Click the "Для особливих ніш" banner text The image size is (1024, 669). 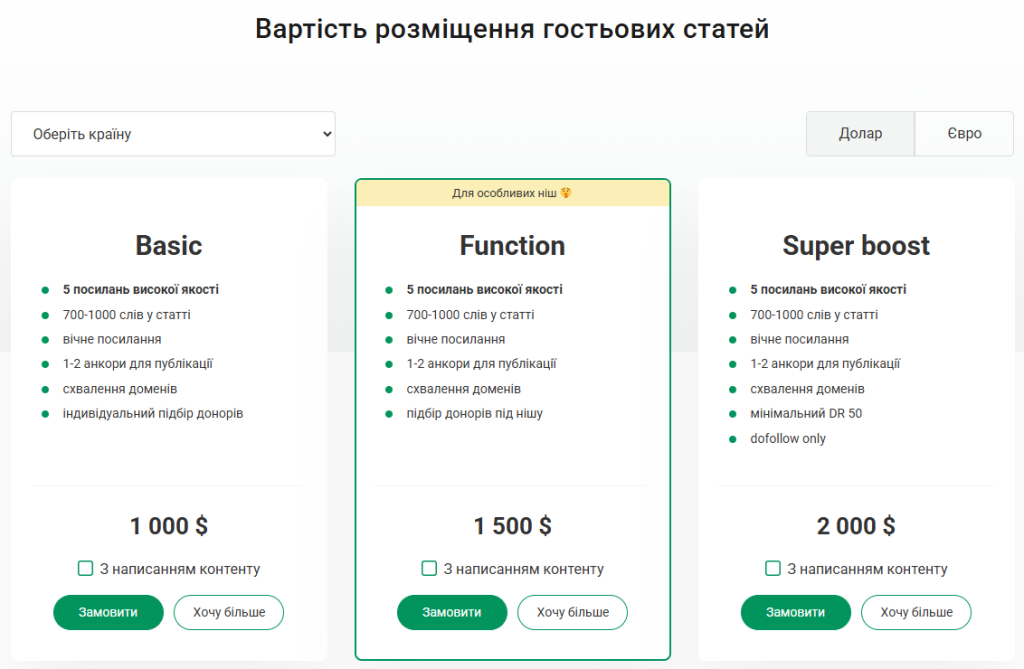(505, 193)
